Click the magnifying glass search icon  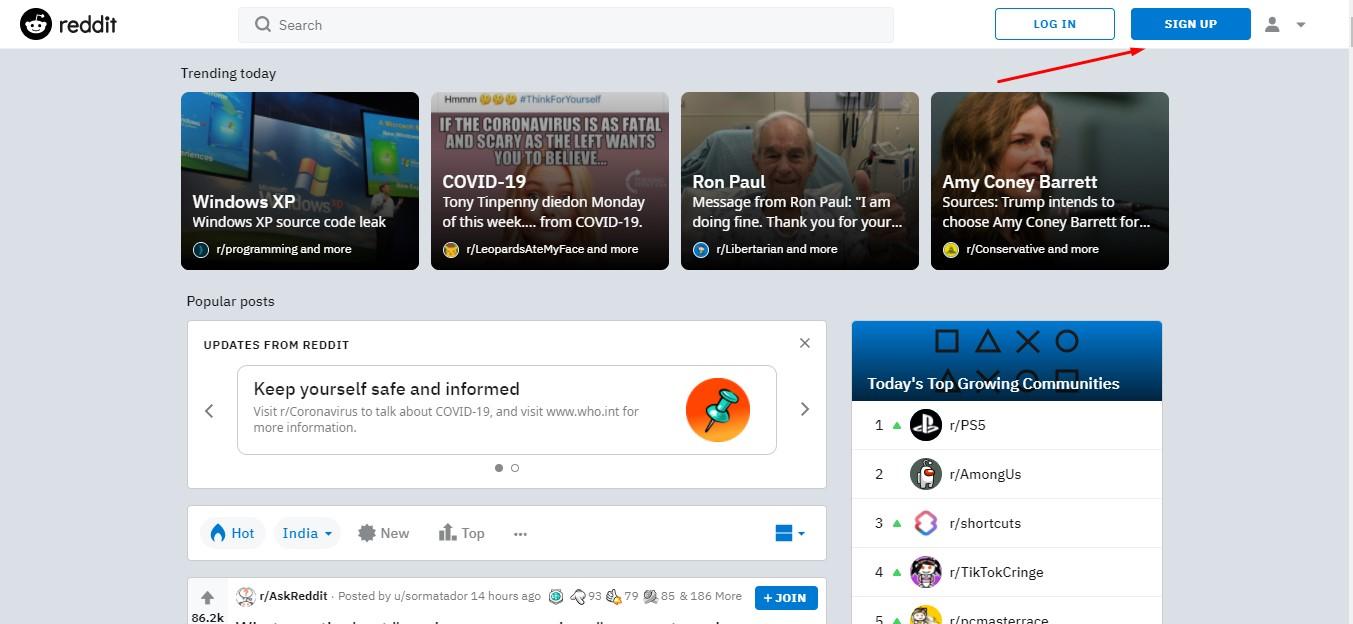click(263, 25)
